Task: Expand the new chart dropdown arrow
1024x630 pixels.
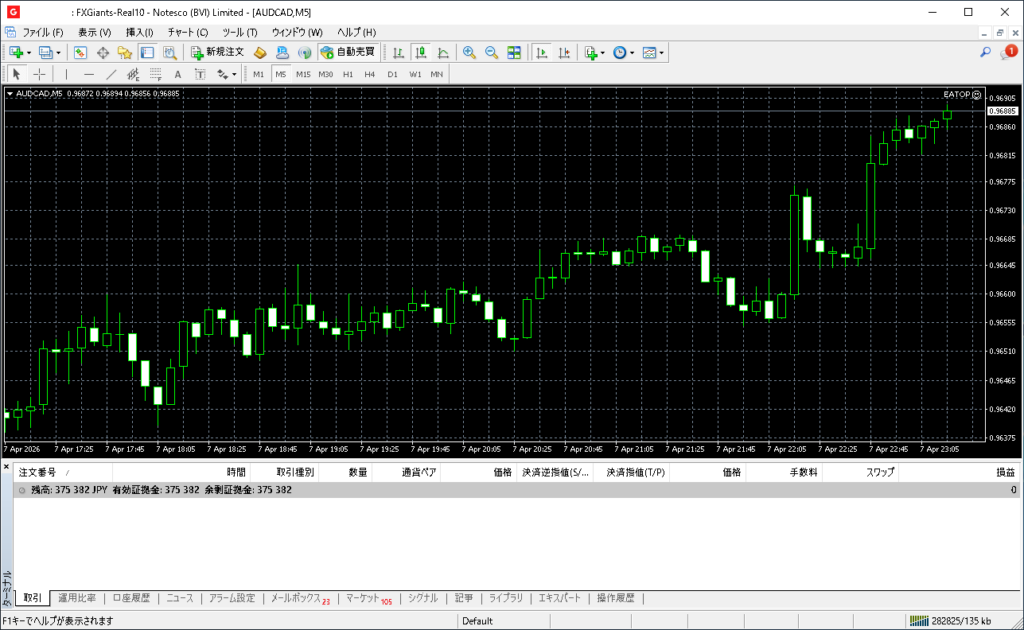Action: click(x=29, y=52)
